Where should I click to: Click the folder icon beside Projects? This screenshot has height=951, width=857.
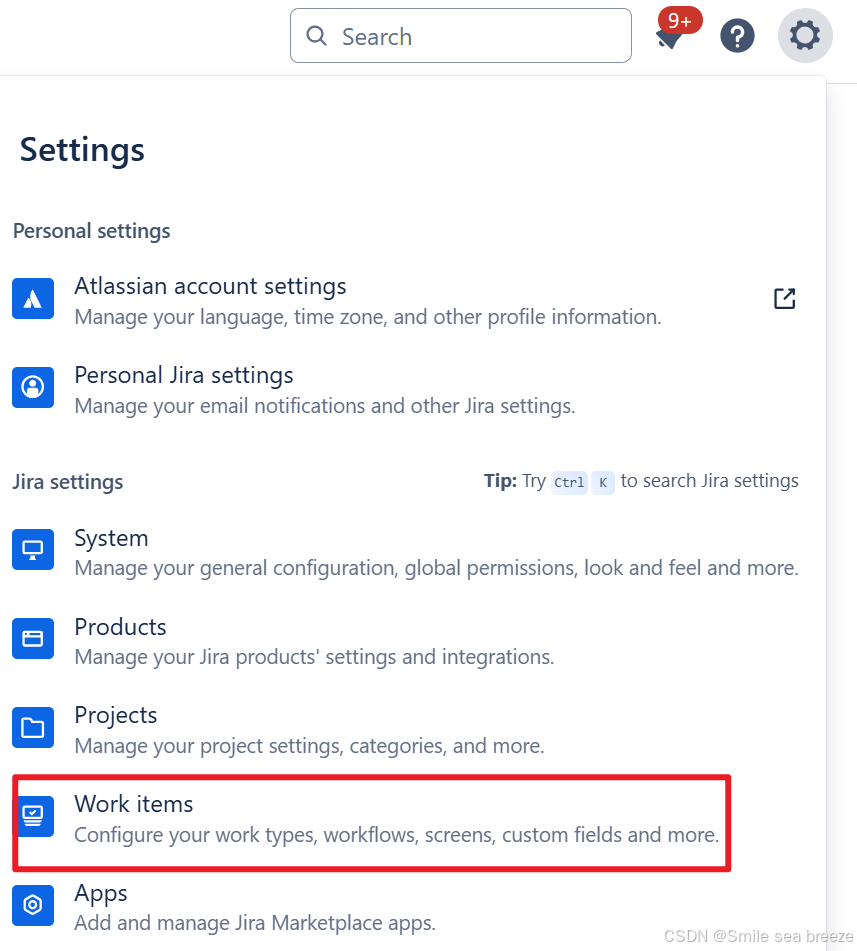33,727
